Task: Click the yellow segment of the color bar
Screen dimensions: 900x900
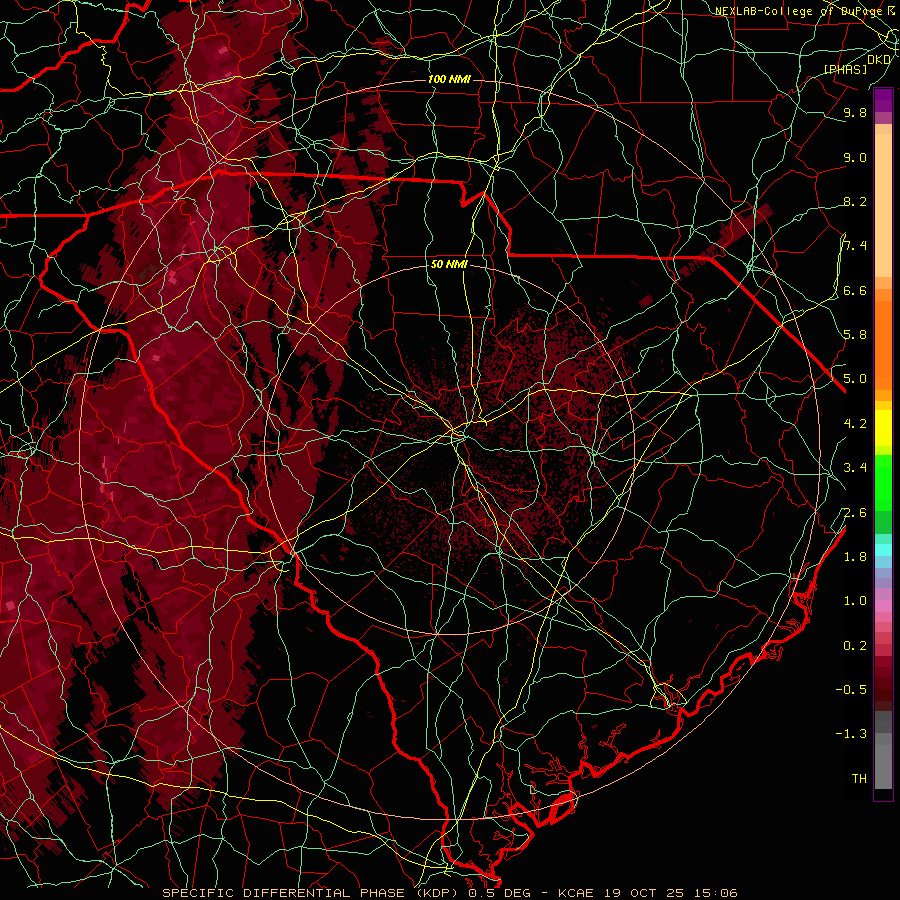Action: [x=883, y=428]
